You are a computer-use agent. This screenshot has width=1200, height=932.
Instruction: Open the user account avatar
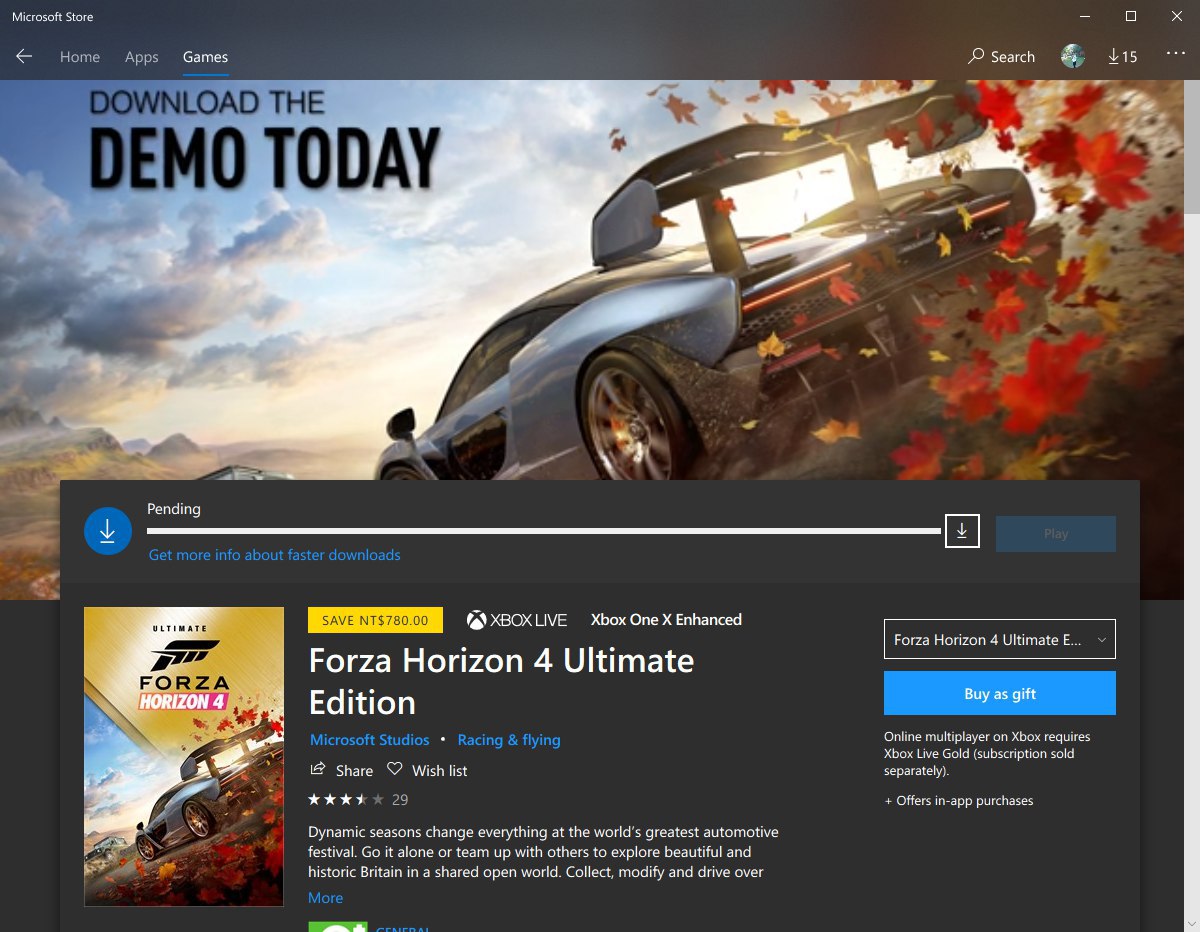[x=1073, y=57]
